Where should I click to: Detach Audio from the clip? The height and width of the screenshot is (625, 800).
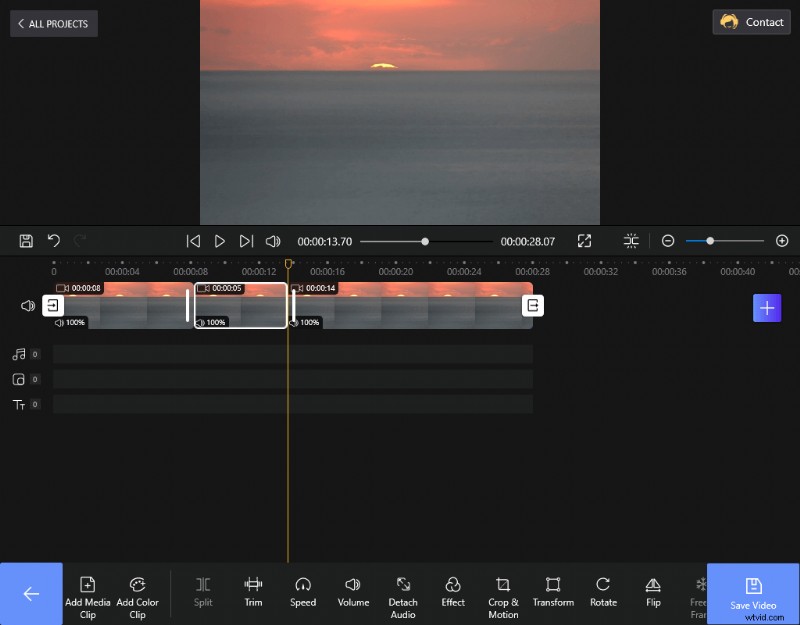tap(403, 593)
